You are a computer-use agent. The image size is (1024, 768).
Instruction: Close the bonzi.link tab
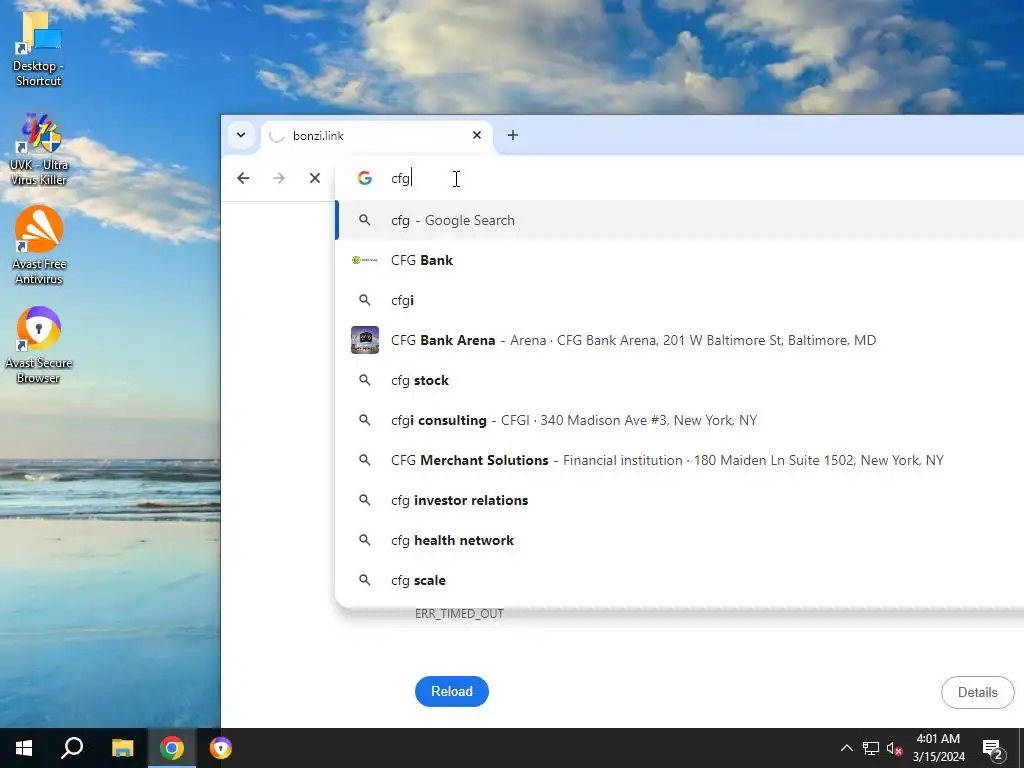coord(477,135)
